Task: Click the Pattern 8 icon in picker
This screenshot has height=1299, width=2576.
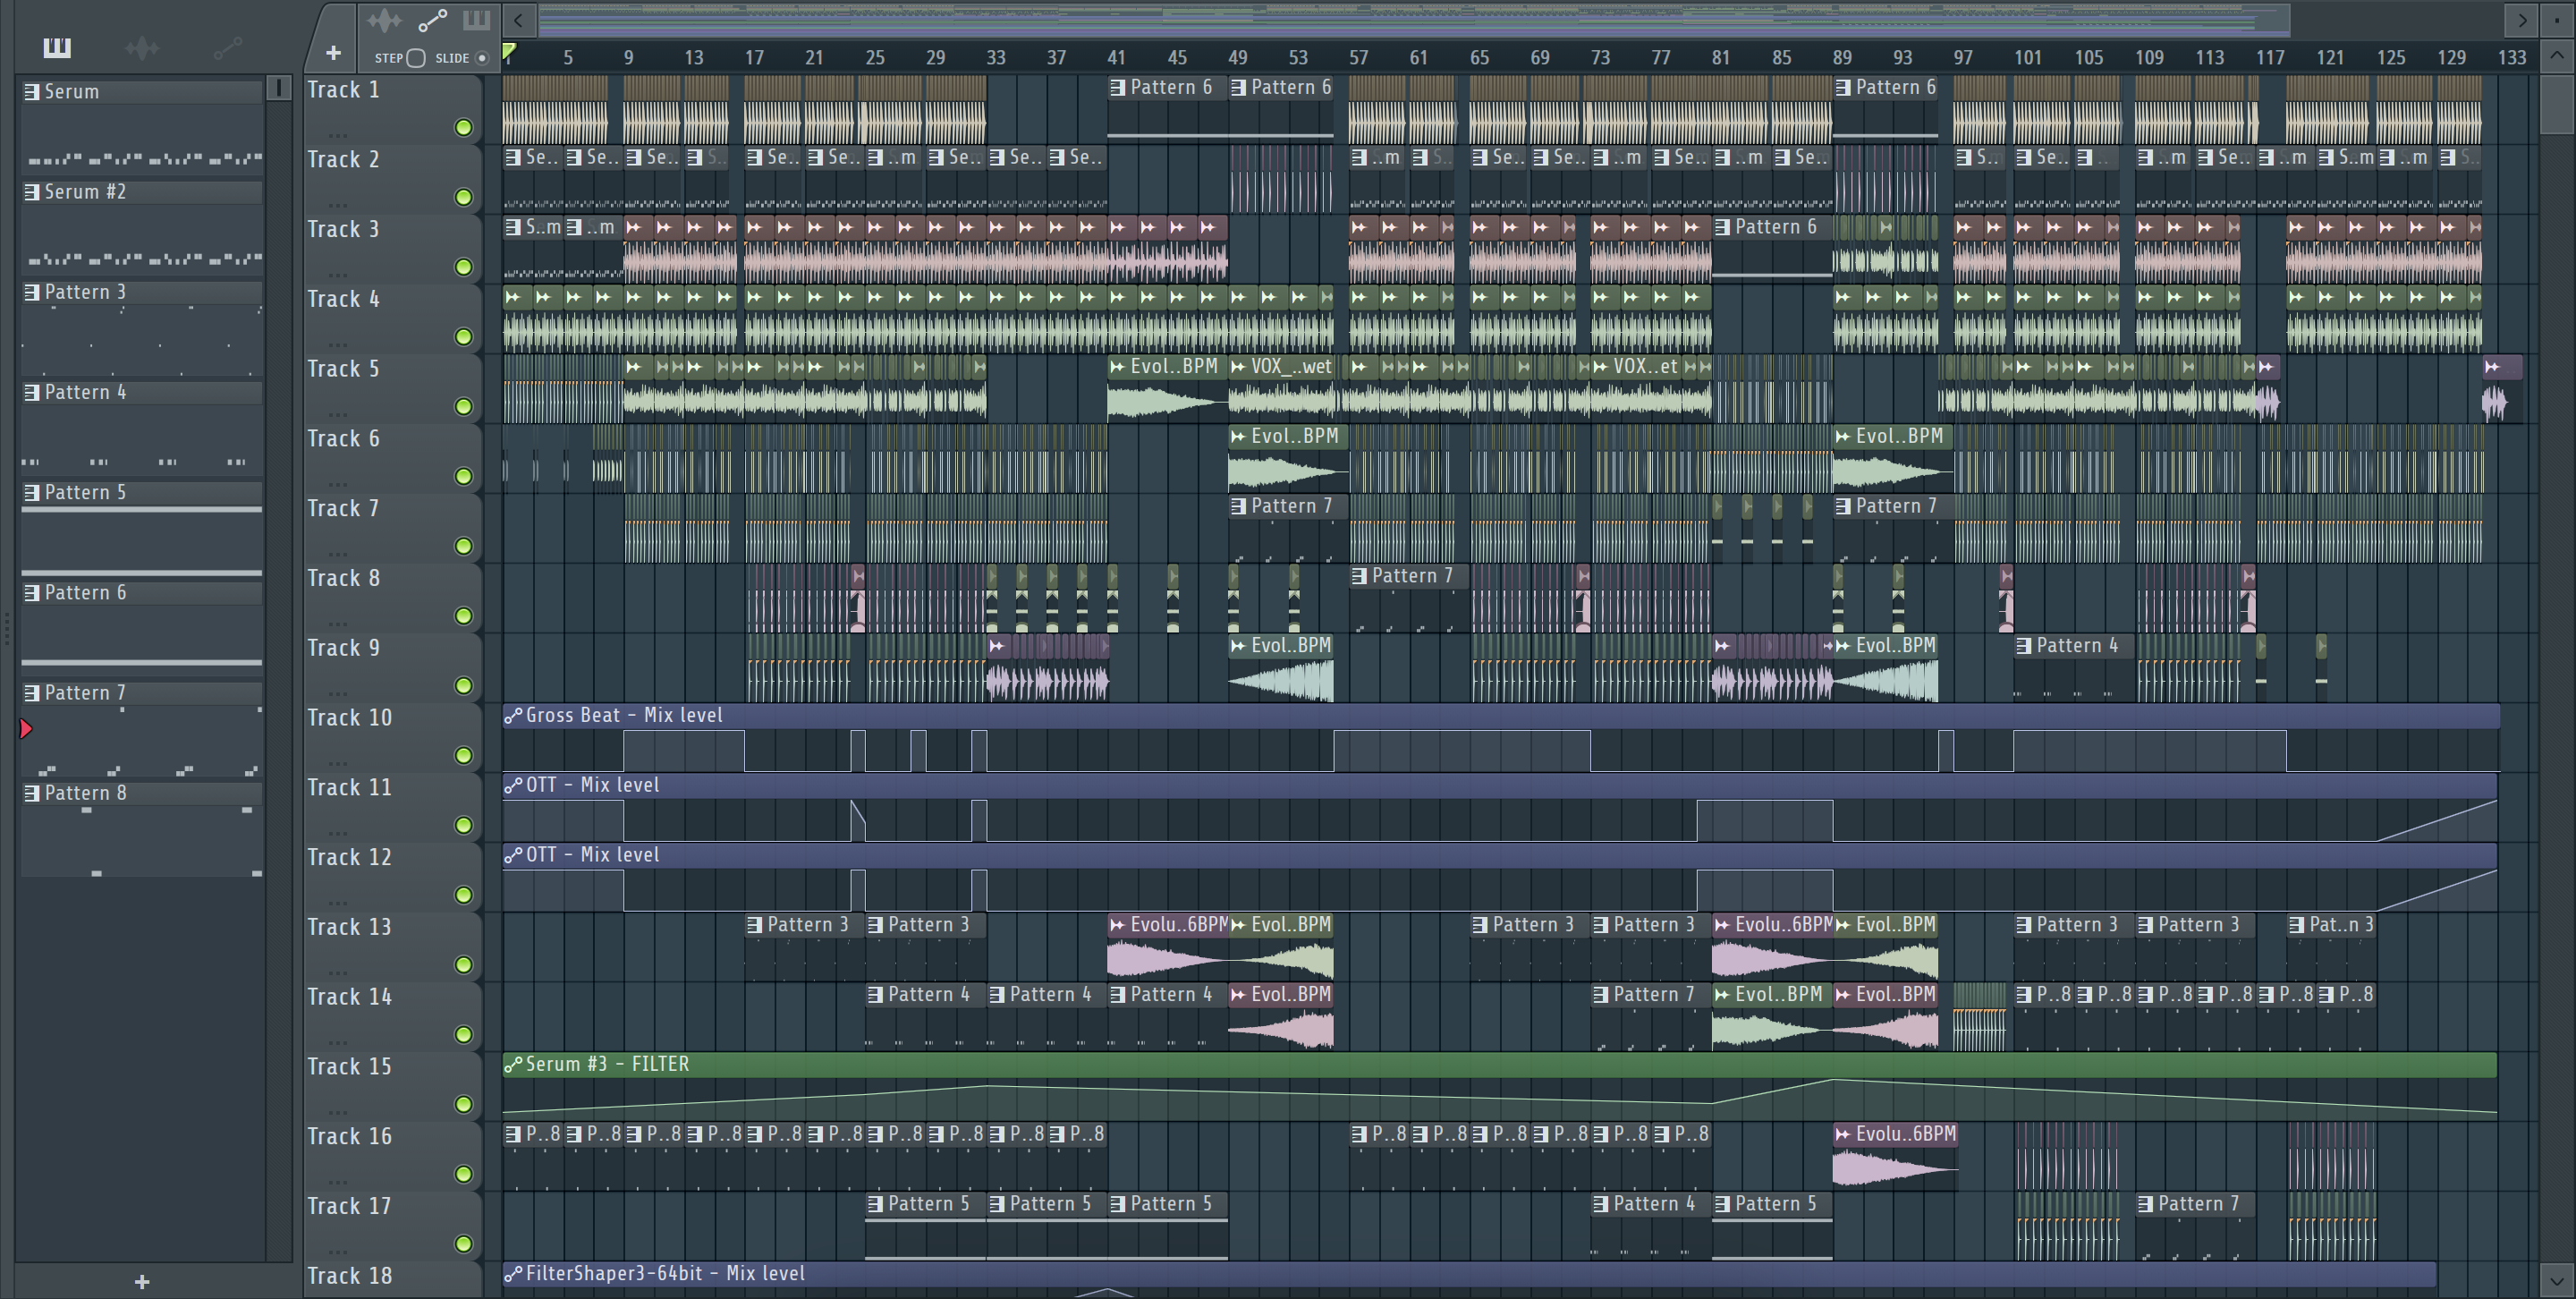Action: [32, 793]
